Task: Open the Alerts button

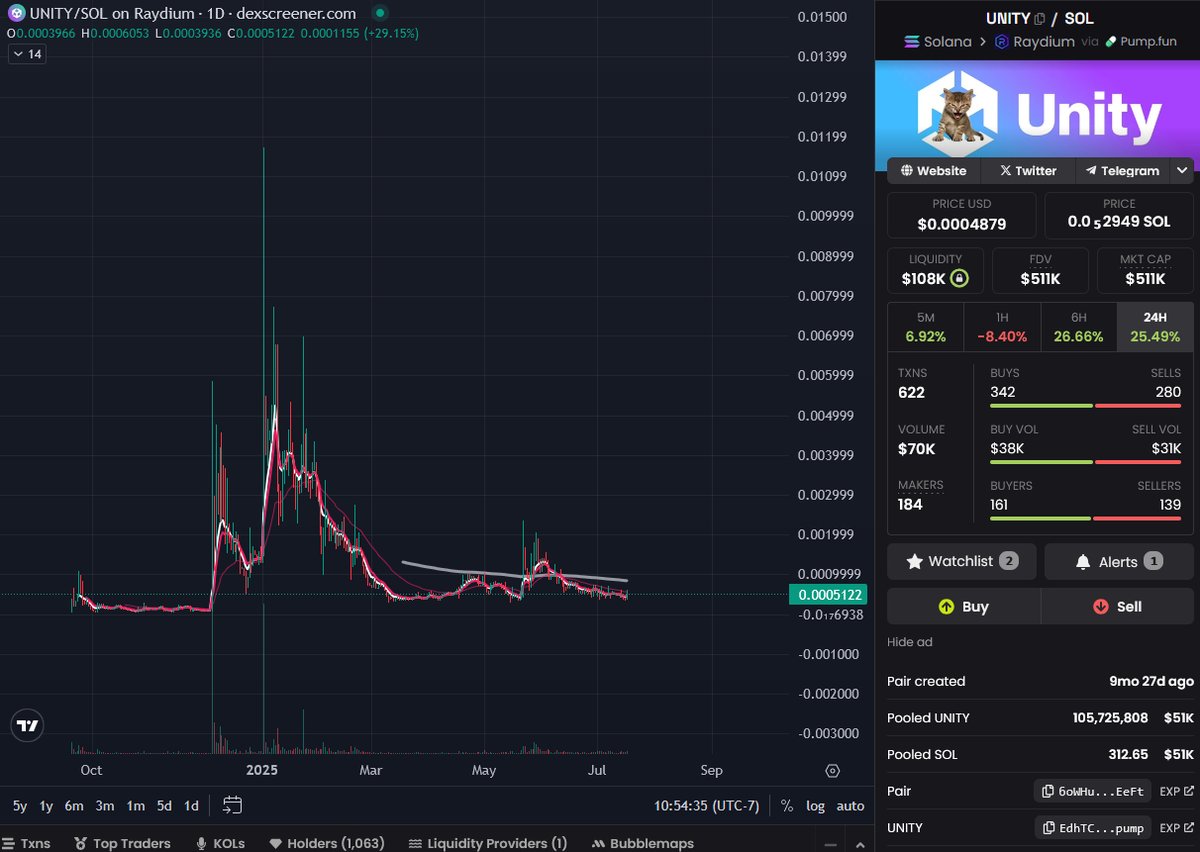Action: point(1119,562)
